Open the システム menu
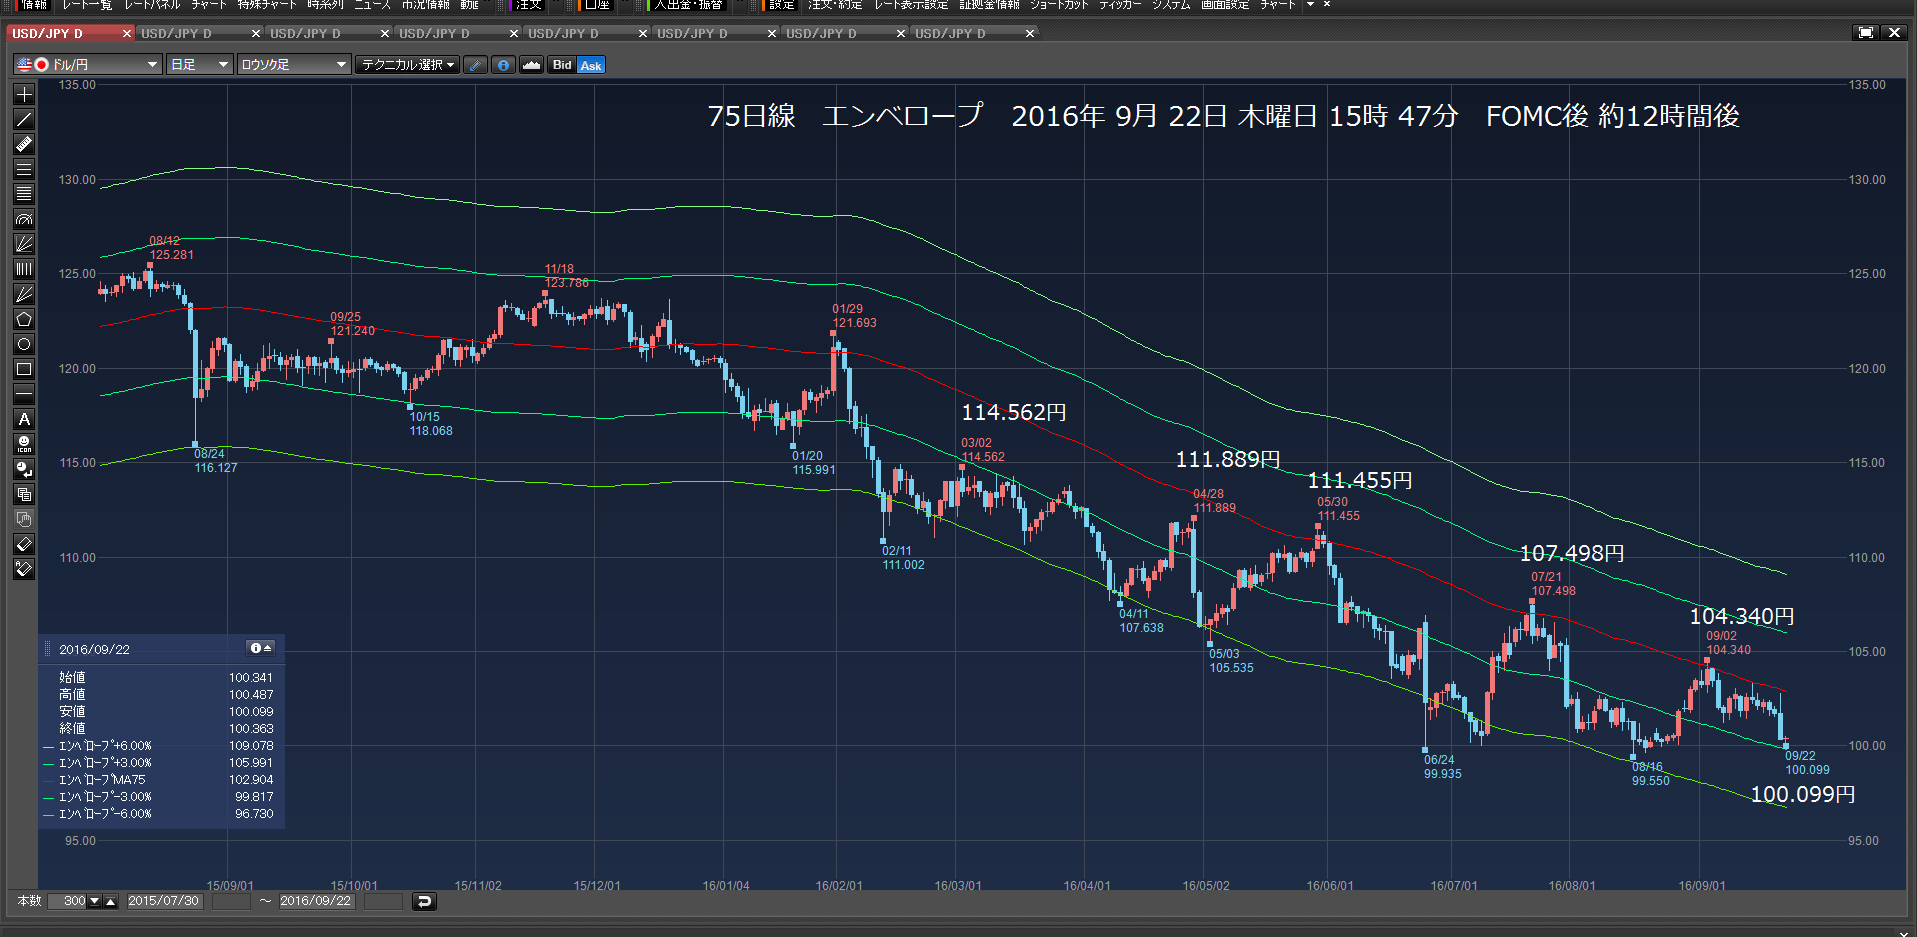The image size is (1917, 937). coord(1171,5)
